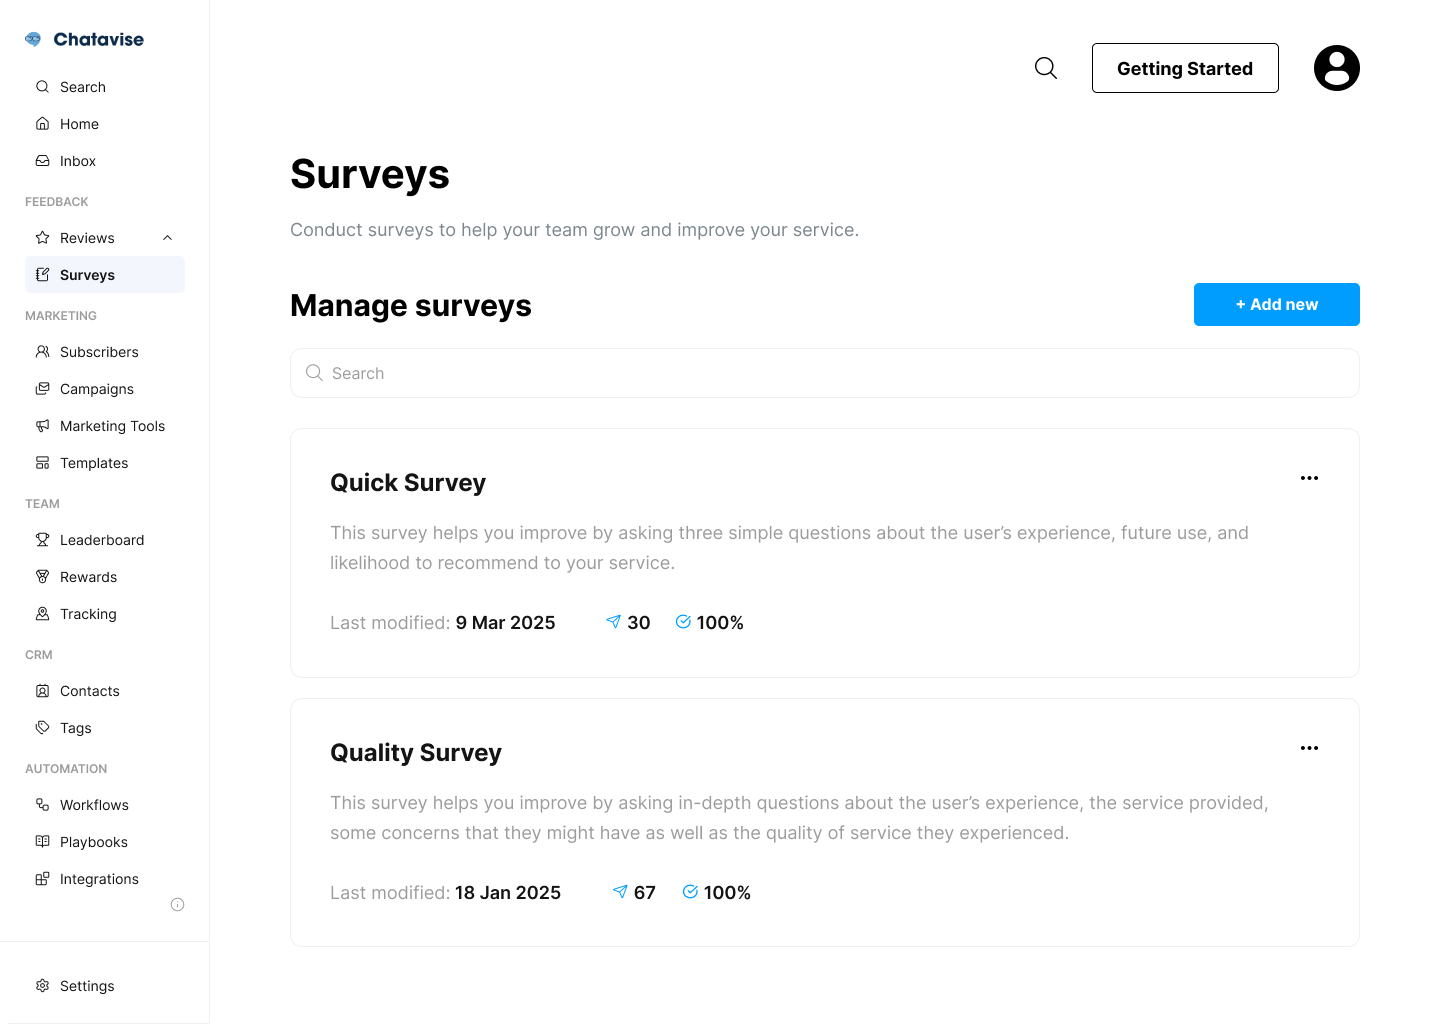Open Quick Survey three-dot options menu
1440x1024 pixels.
pyautogui.click(x=1309, y=478)
